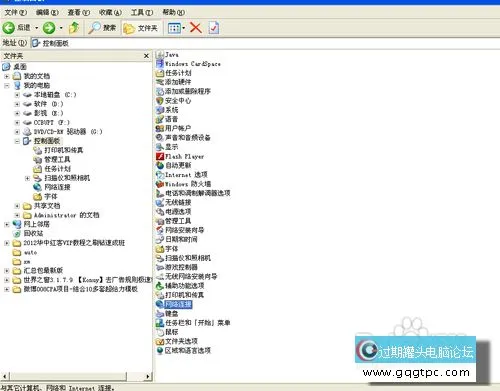Open 安全中心 shield item
The image size is (500, 391).
click(x=174, y=101)
